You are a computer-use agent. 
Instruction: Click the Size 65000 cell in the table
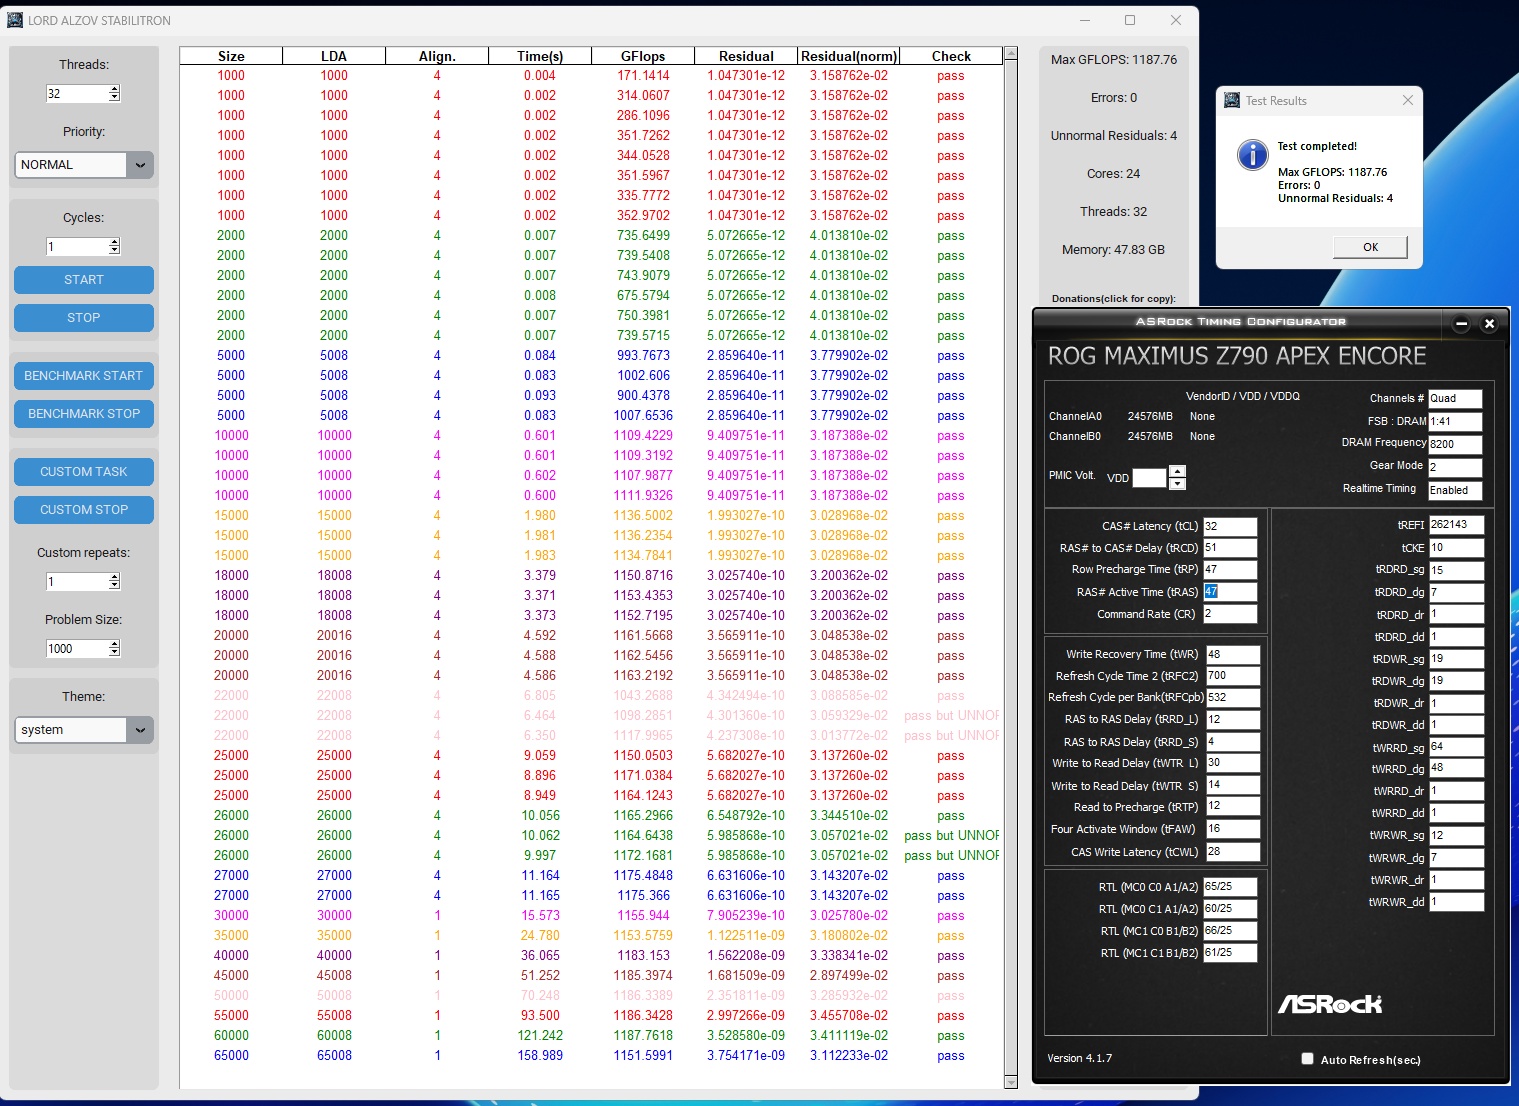[x=231, y=1056]
